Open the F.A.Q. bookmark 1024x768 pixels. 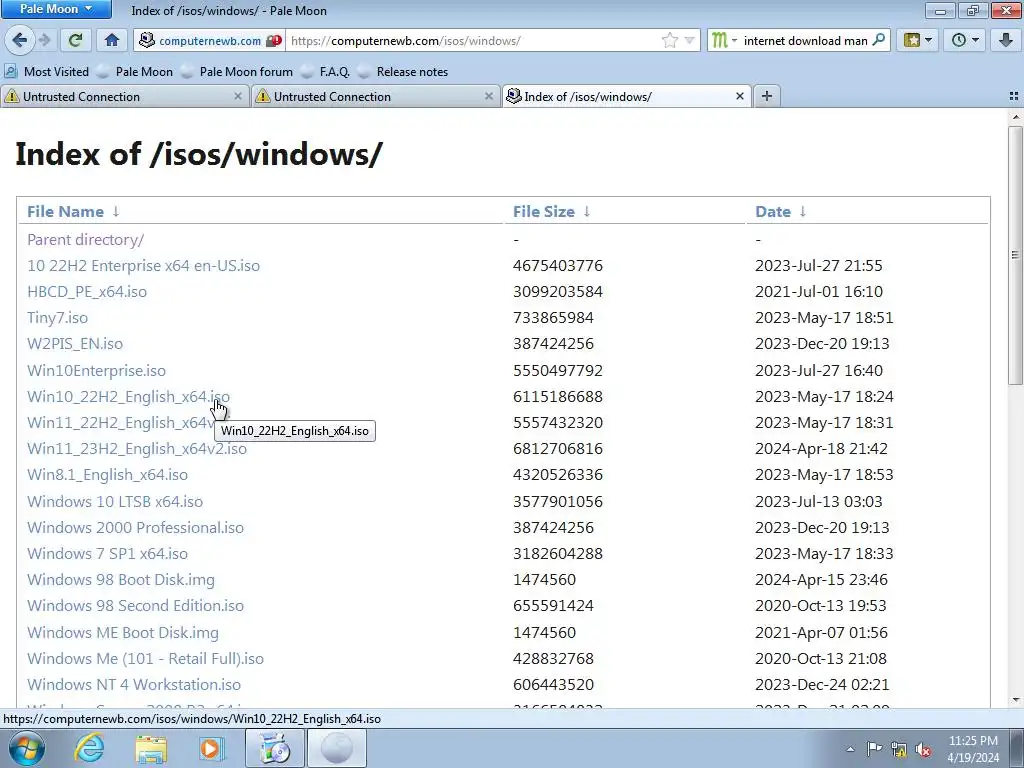pos(326,72)
